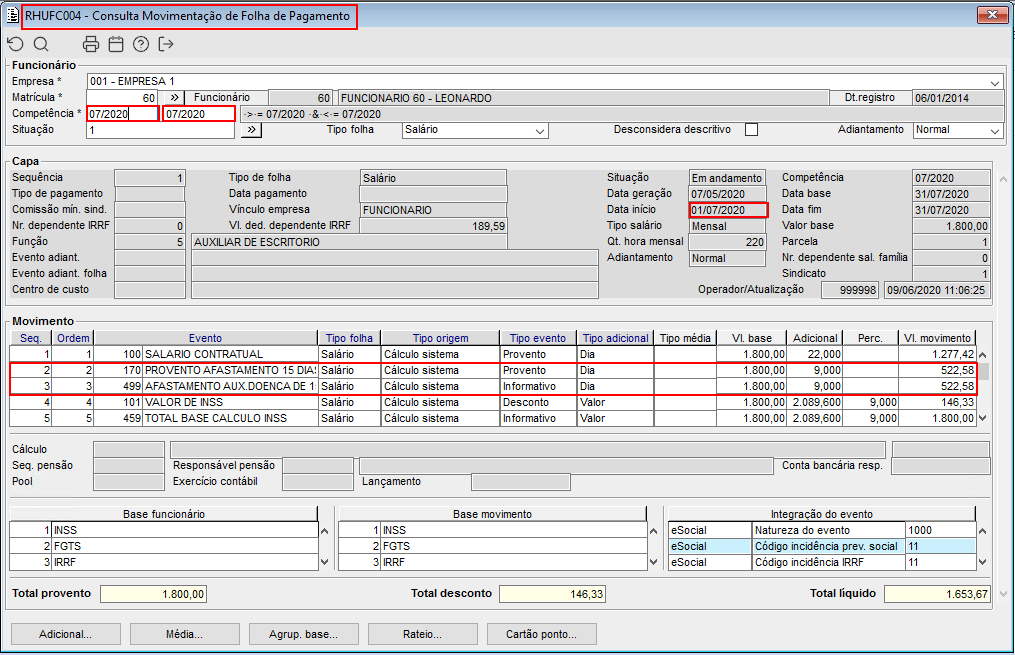Click the Evento column header
The height and width of the screenshot is (655, 1015).
205,338
